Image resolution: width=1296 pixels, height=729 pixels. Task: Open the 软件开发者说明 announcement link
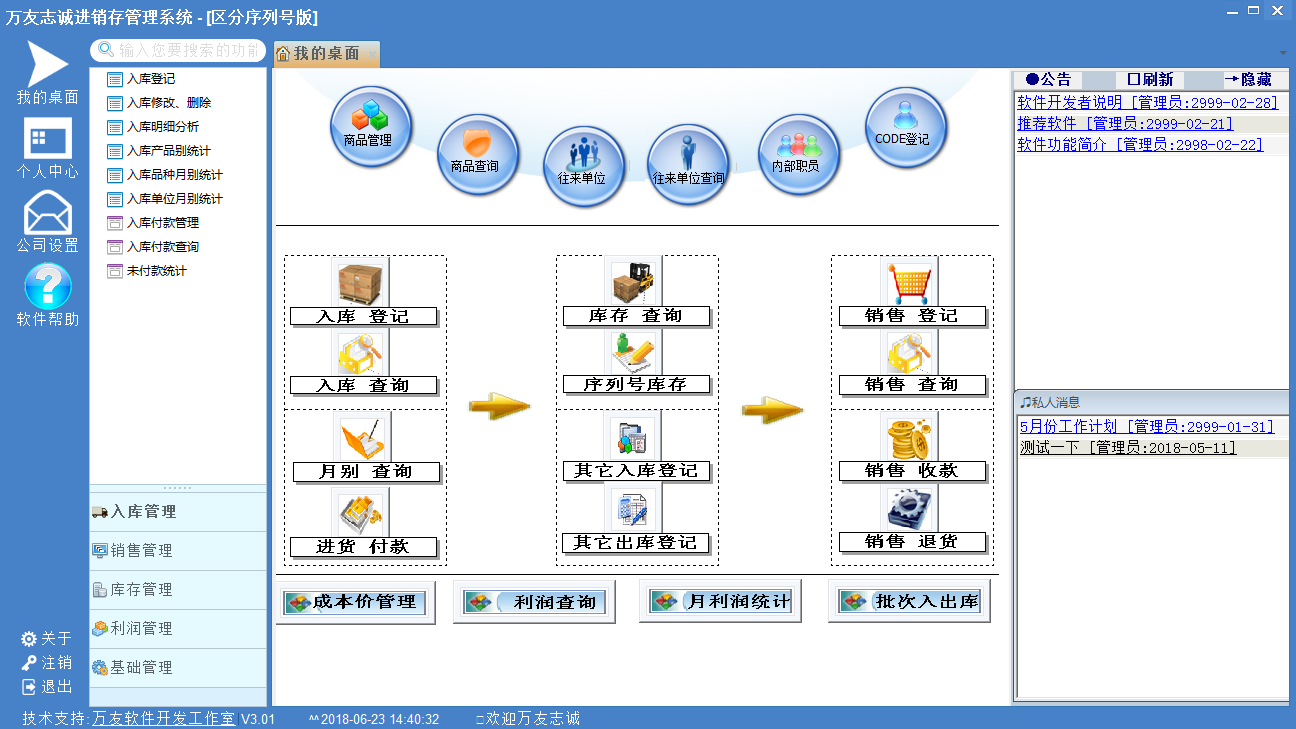(1148, 102)
